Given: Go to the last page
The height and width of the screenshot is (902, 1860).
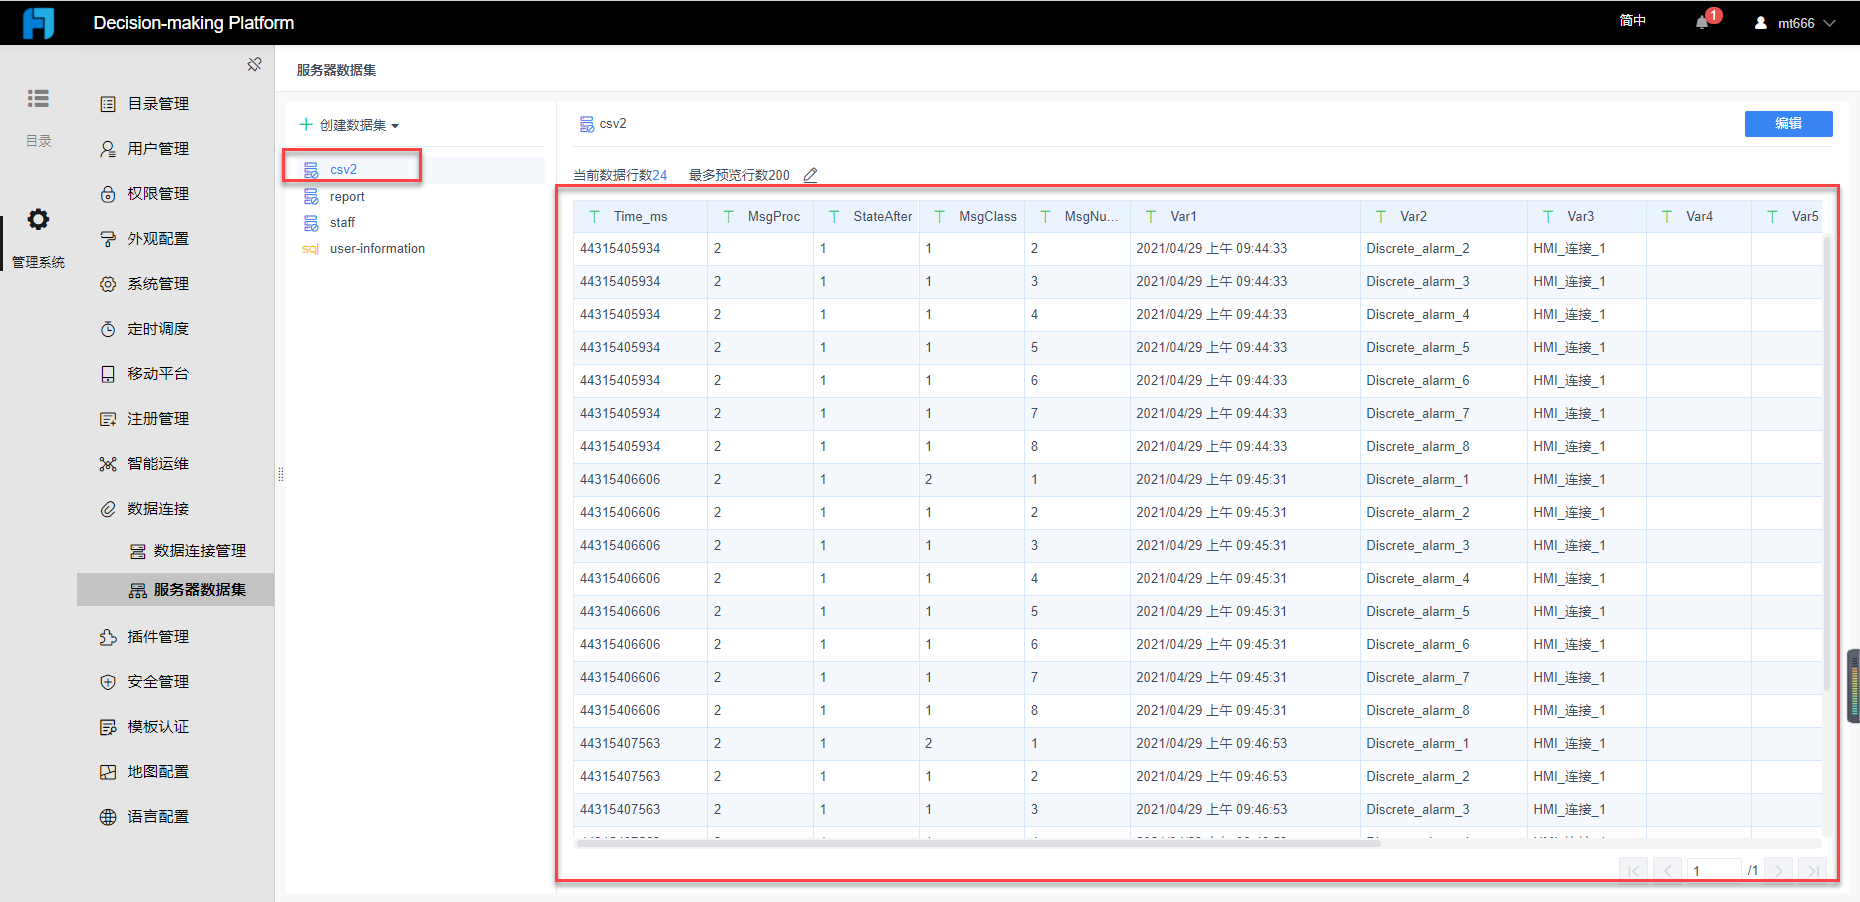Looking at the screenshot, I should point(1812,870).
